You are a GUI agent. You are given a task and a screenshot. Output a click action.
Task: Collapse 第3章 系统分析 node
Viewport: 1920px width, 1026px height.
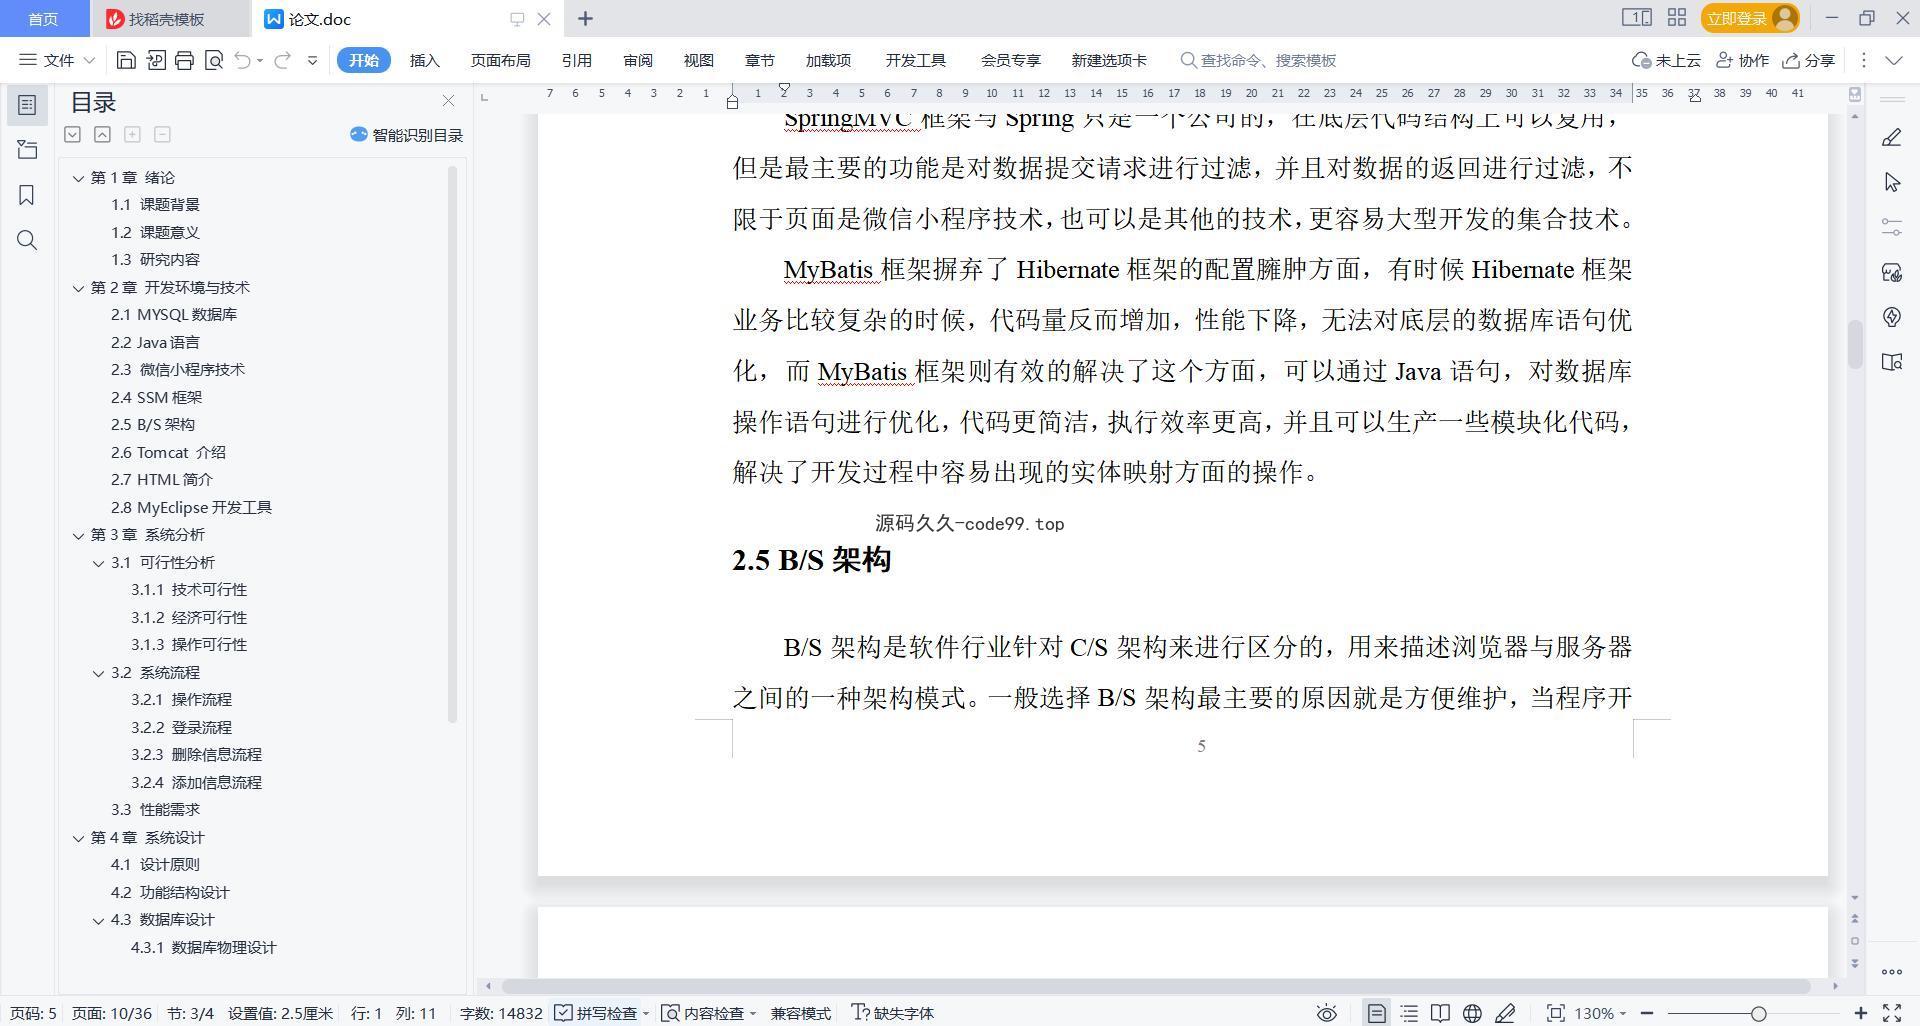[x=78, y=535]
